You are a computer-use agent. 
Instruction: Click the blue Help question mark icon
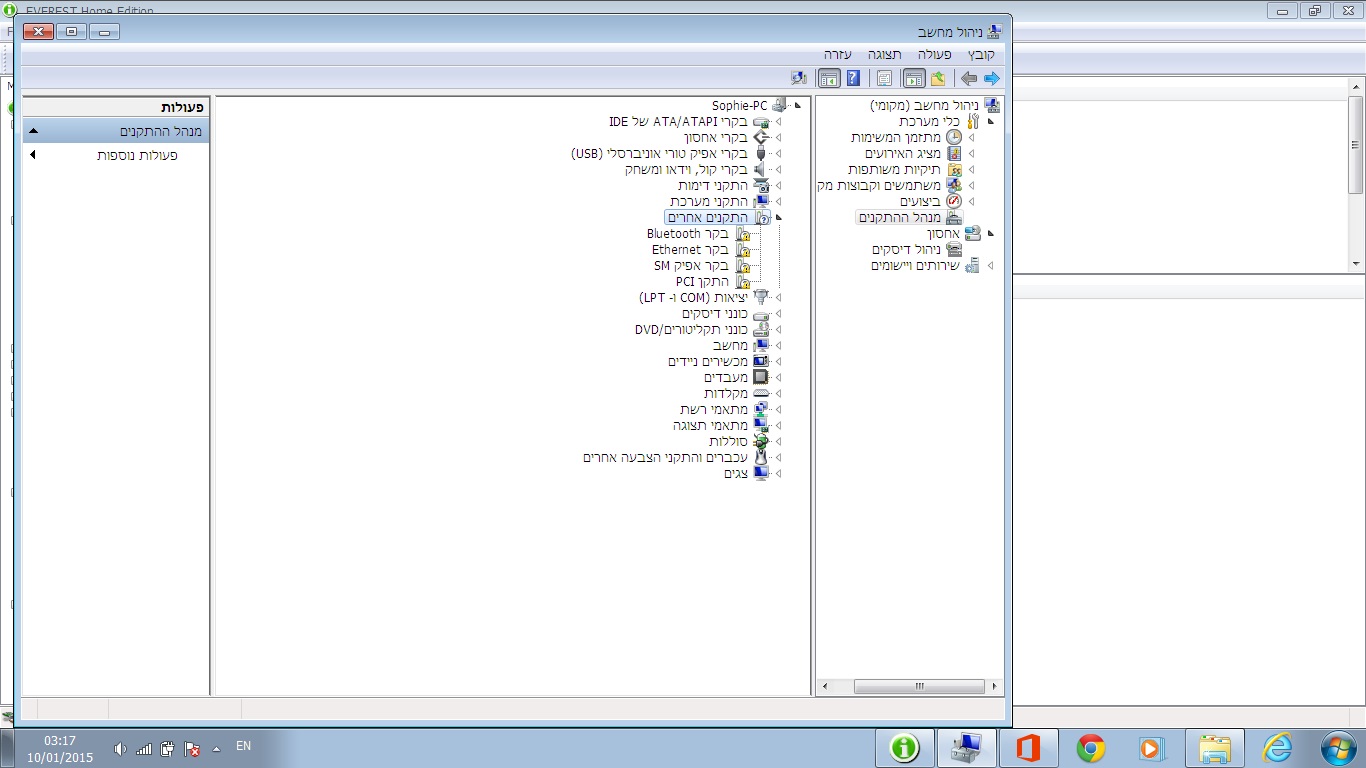pos(853,78)
